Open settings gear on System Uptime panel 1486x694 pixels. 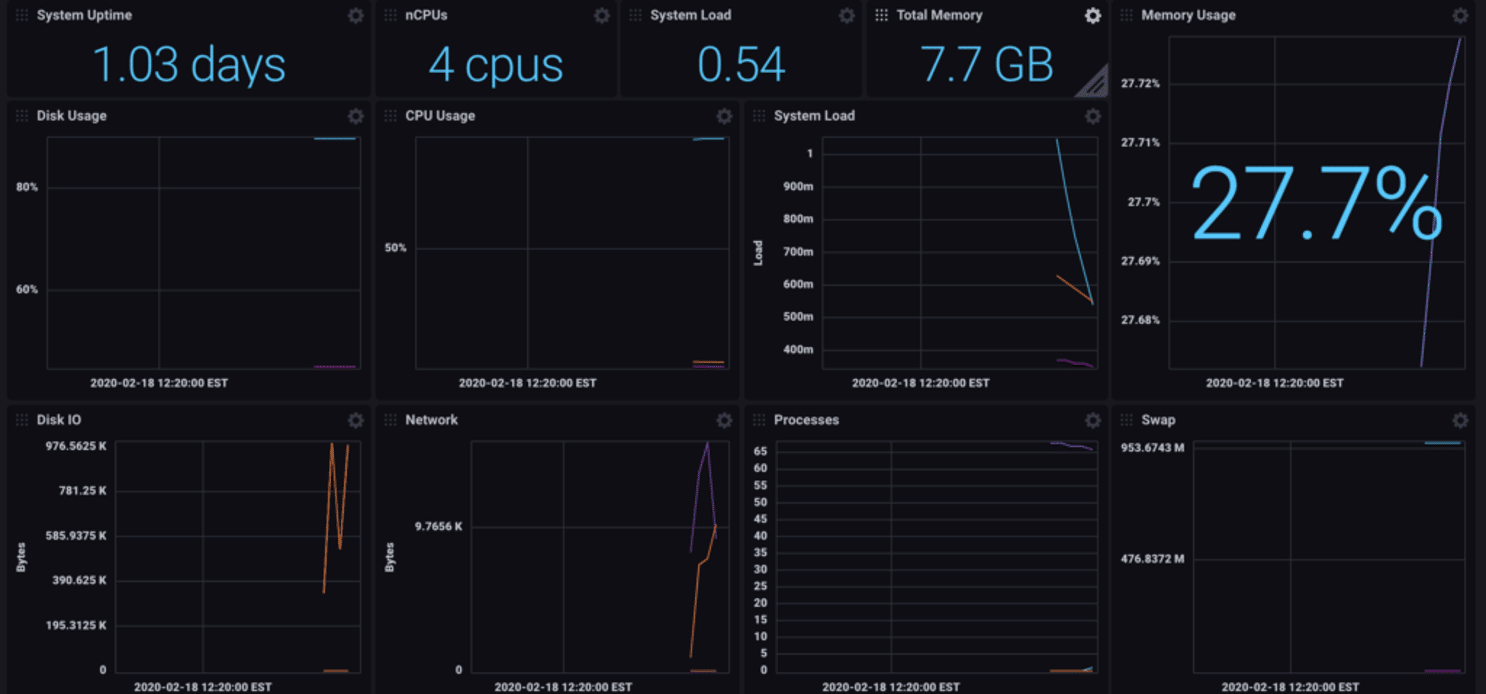[x=355, y=15]
